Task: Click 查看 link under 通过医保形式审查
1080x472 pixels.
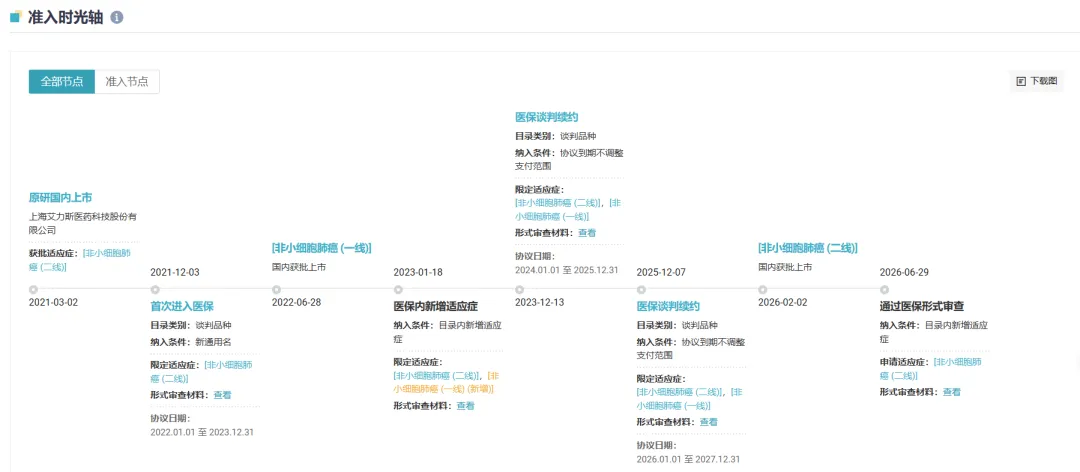Action: [x=952, y=392]
